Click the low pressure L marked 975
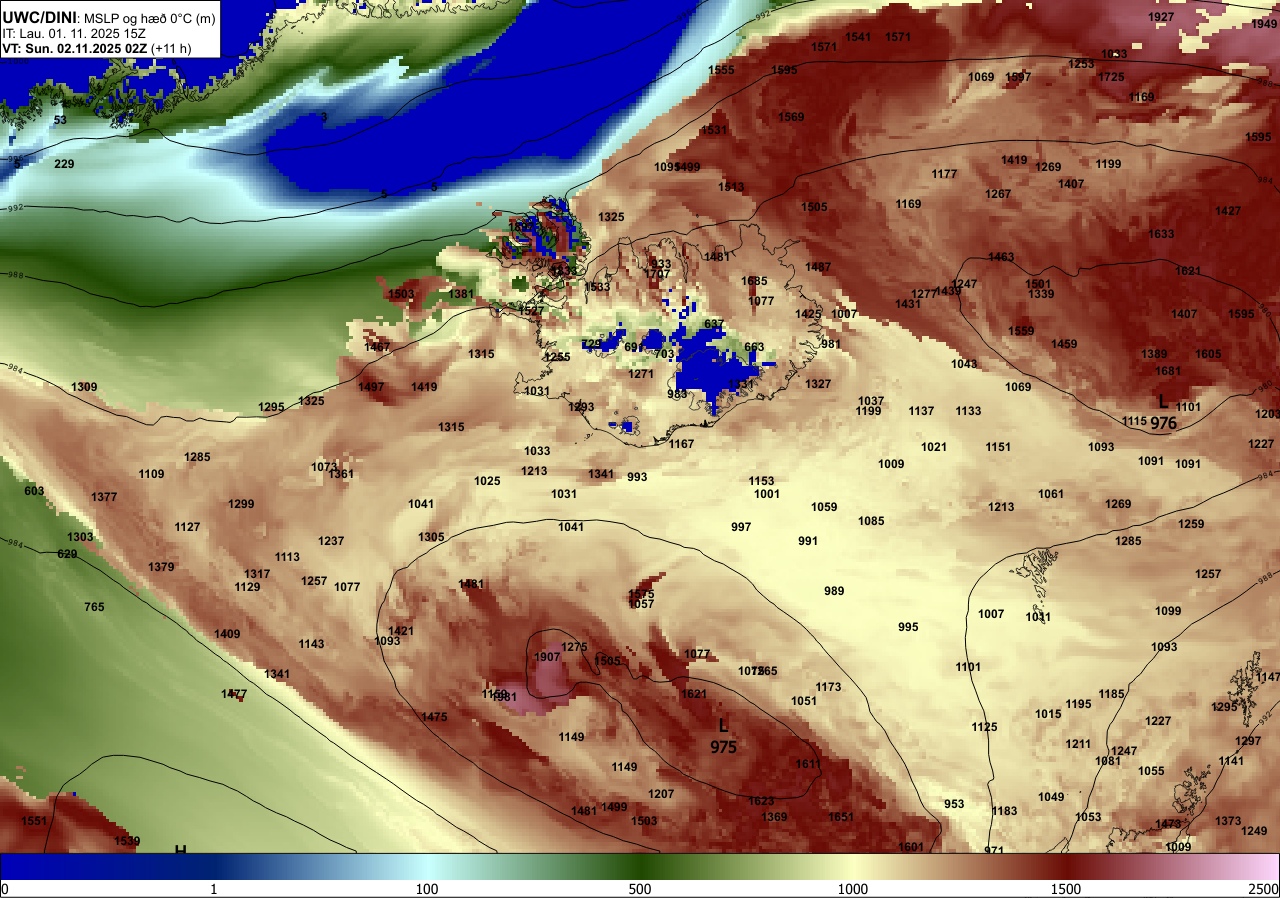 click(723, 726)
